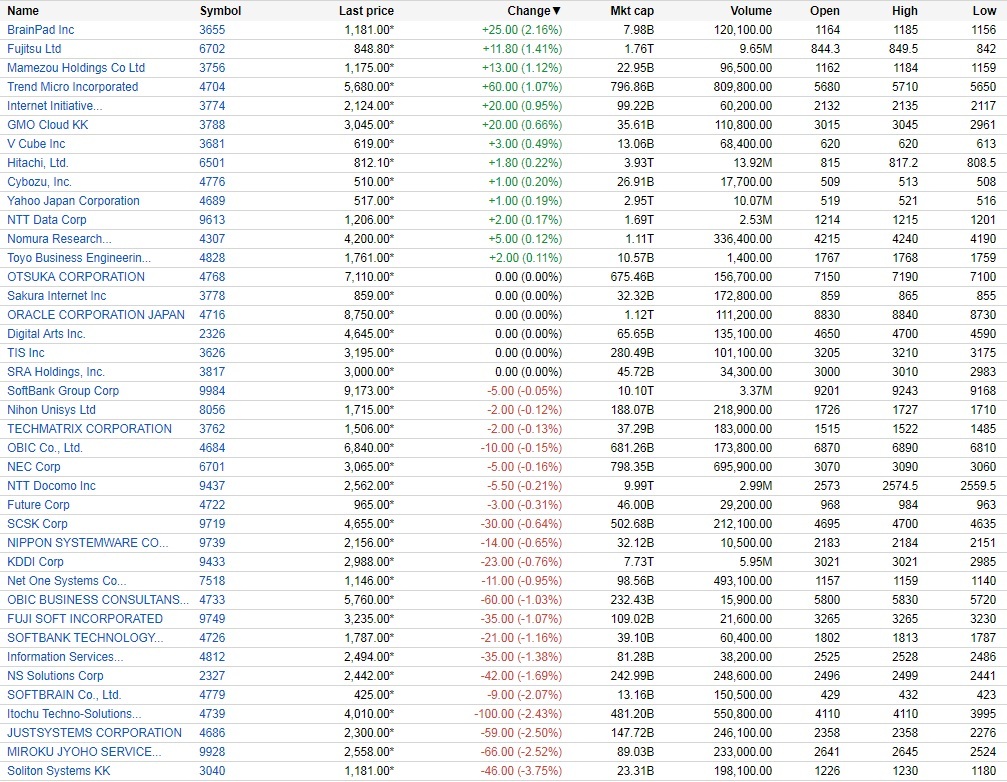Click ticker symbol 4704

[x=212, y=87]
